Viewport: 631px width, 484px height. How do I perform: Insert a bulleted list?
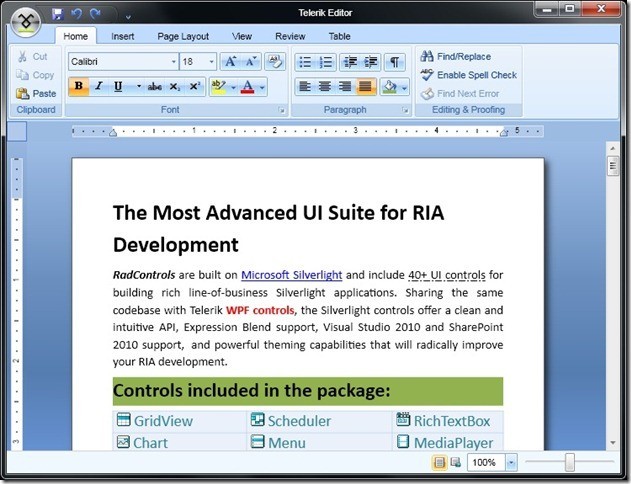tap(305, 62)
